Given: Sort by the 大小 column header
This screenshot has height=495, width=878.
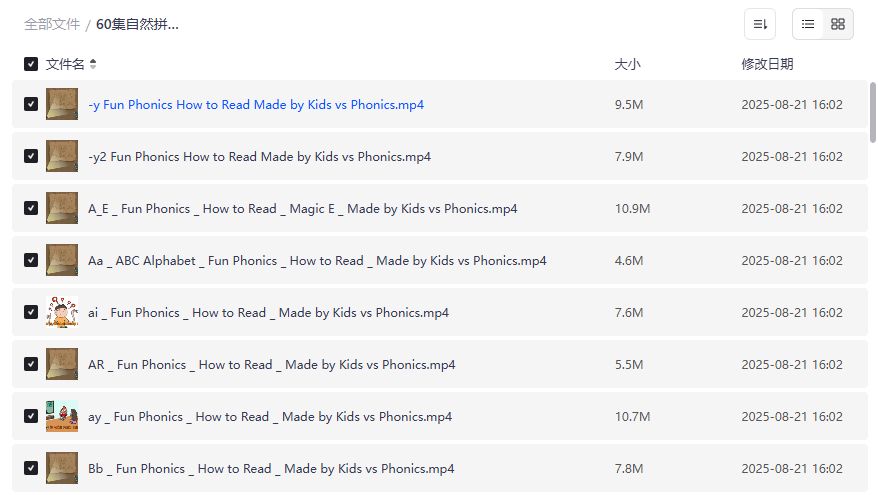Looking at the screenshot, I should click(627, 64).
